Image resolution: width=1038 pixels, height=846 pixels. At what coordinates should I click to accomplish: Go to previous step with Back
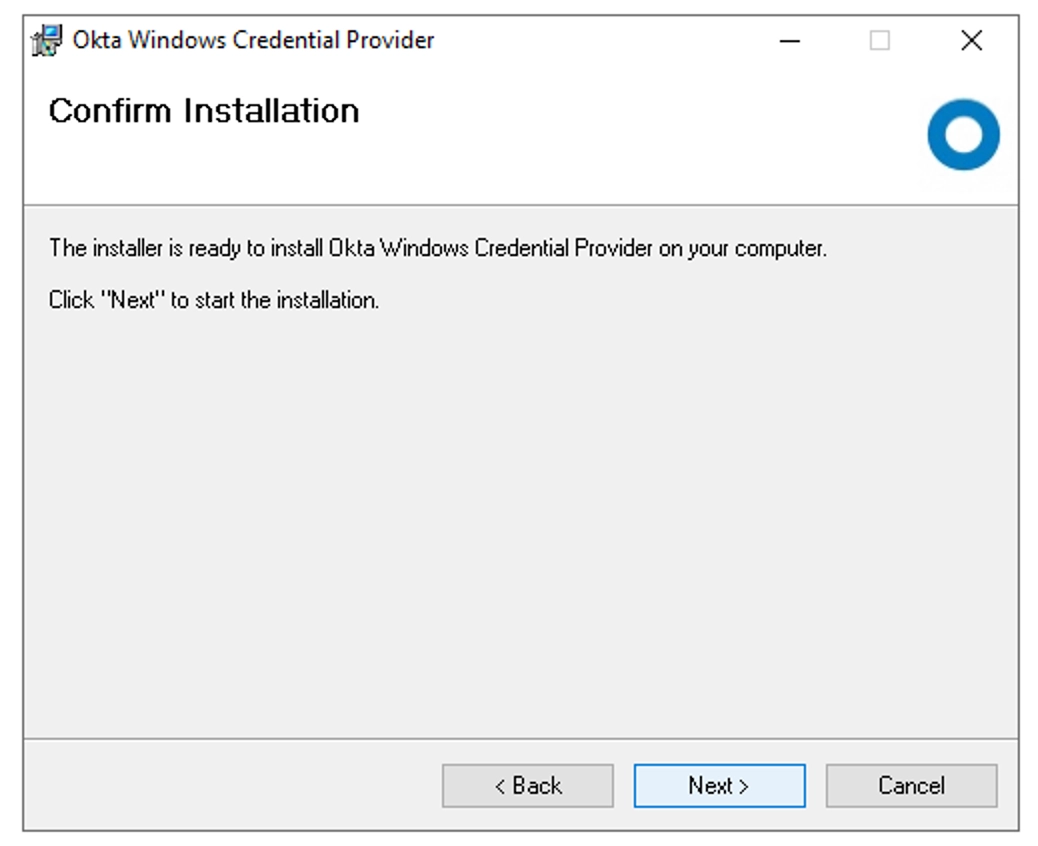(528, 786)
